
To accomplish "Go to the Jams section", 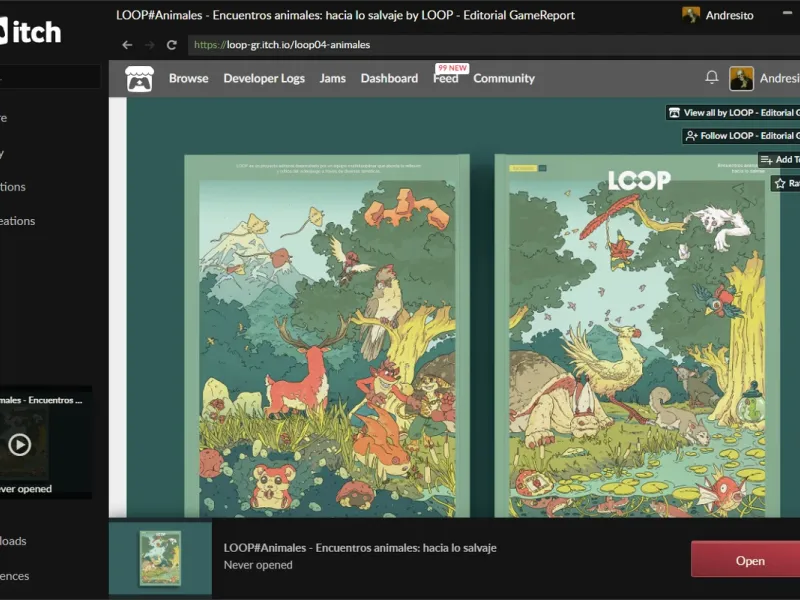I will tap(333, 79).
